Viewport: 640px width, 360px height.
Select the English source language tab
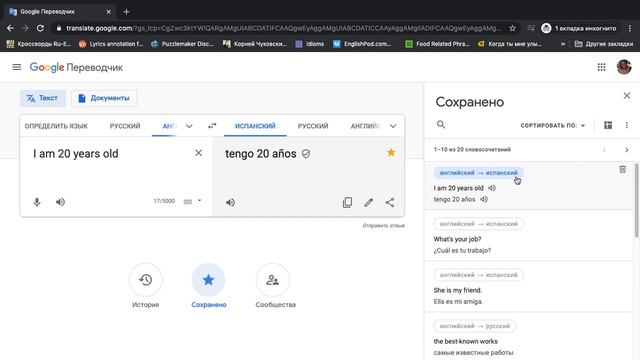click(169, 126)
